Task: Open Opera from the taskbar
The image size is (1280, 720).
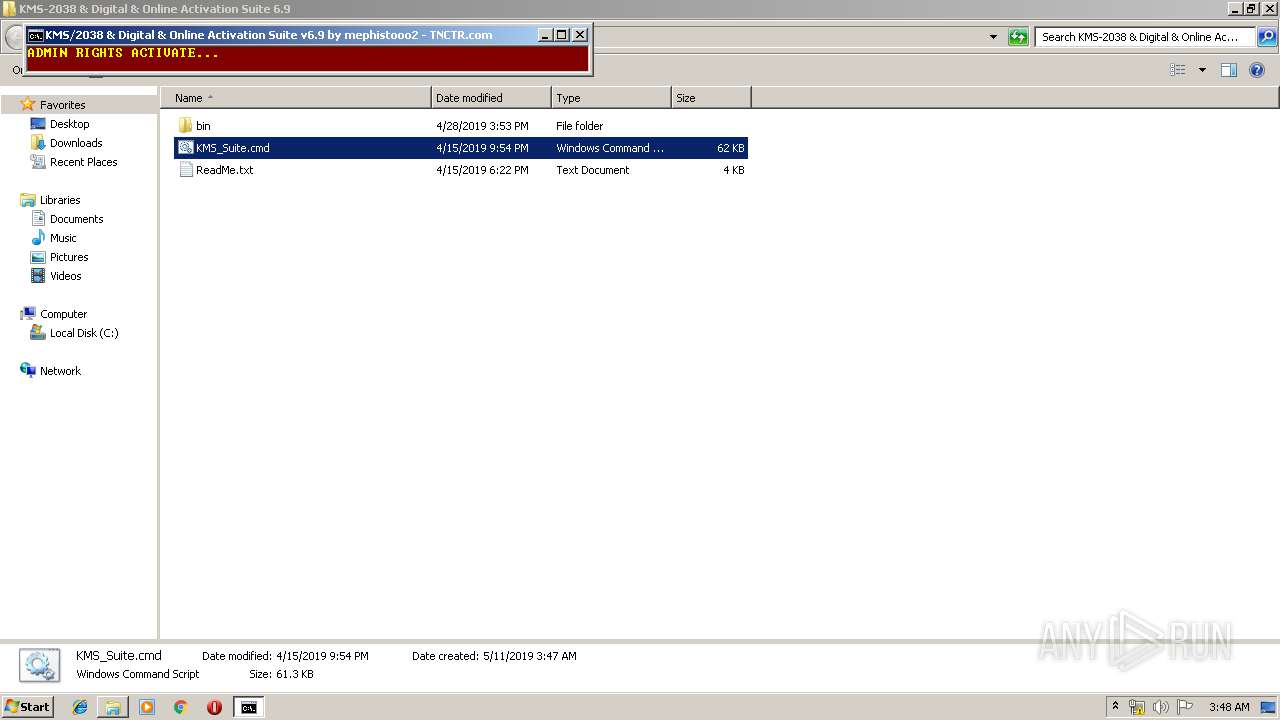Action: 214,707
